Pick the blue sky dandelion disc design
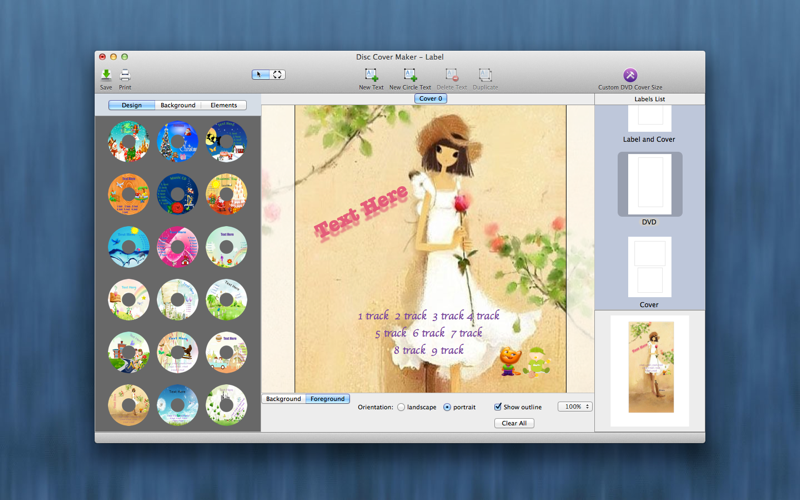This screenshot has height=500, width=800. [x=178, y=405]
